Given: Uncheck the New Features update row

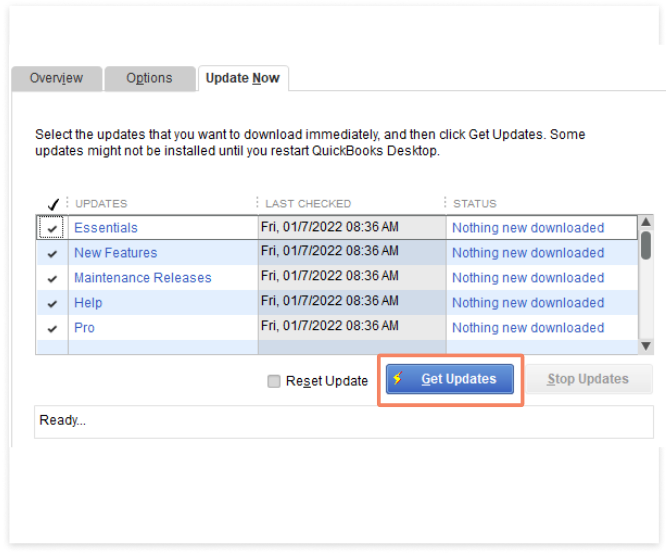Looking at the screenshot, I should coord(52,253).
